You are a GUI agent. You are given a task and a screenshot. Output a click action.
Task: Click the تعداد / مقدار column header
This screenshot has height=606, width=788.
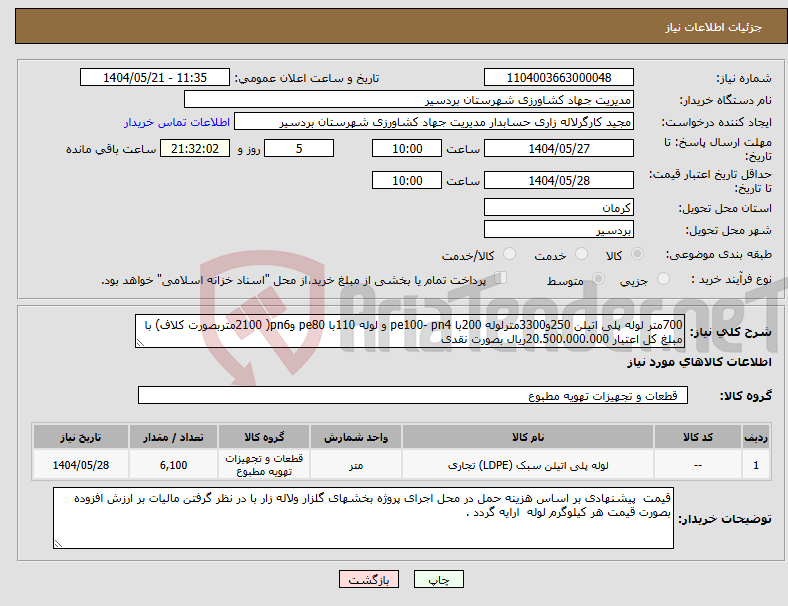pos(173,437)
